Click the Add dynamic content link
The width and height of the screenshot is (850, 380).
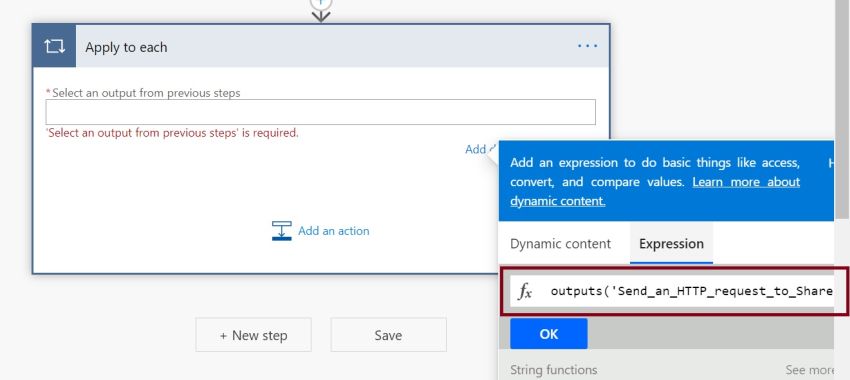click(x=481, y=149)
